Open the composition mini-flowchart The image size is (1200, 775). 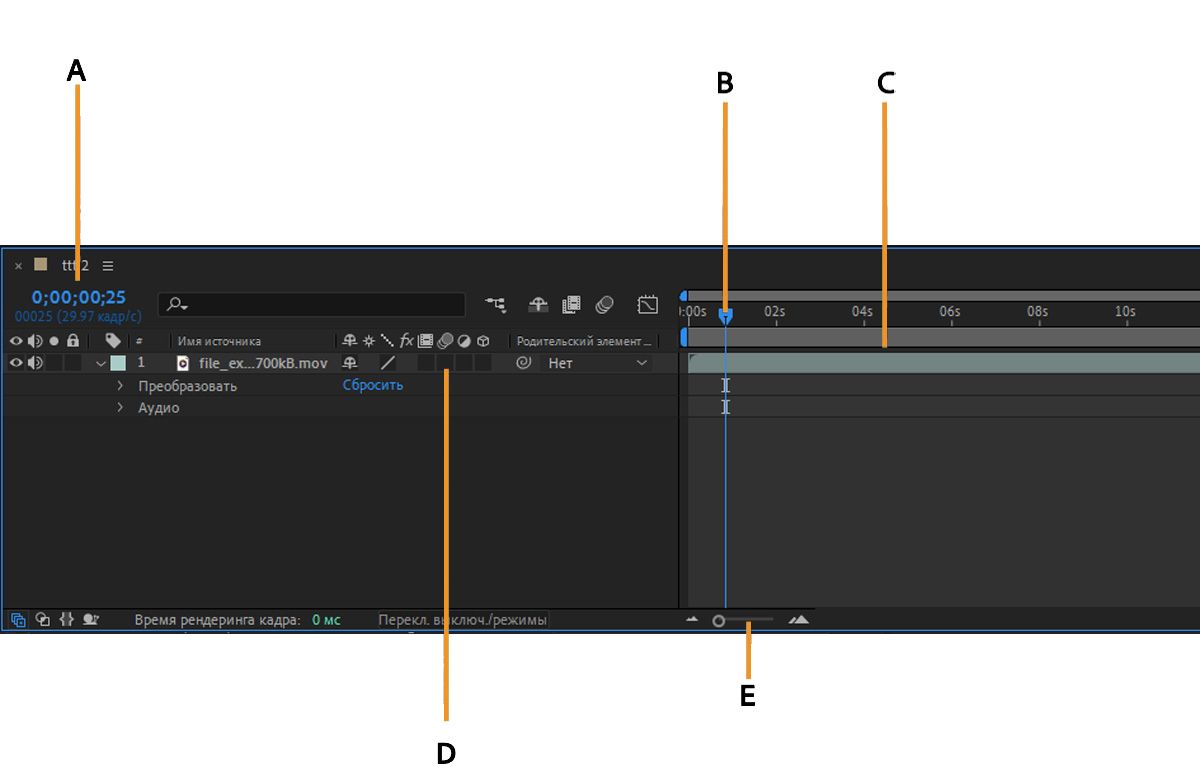click(495, 304)
